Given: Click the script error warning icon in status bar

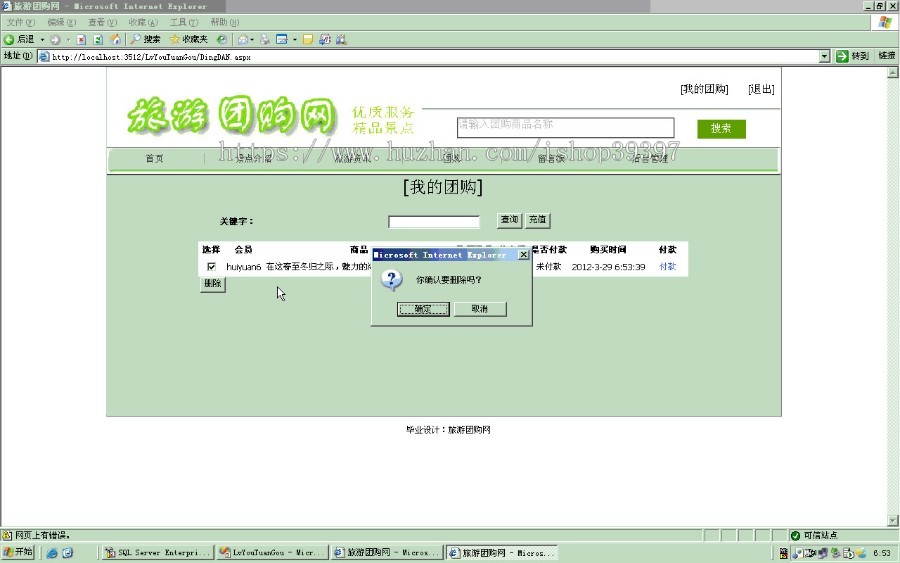Looking at the screenshot, I should point(7,535).
